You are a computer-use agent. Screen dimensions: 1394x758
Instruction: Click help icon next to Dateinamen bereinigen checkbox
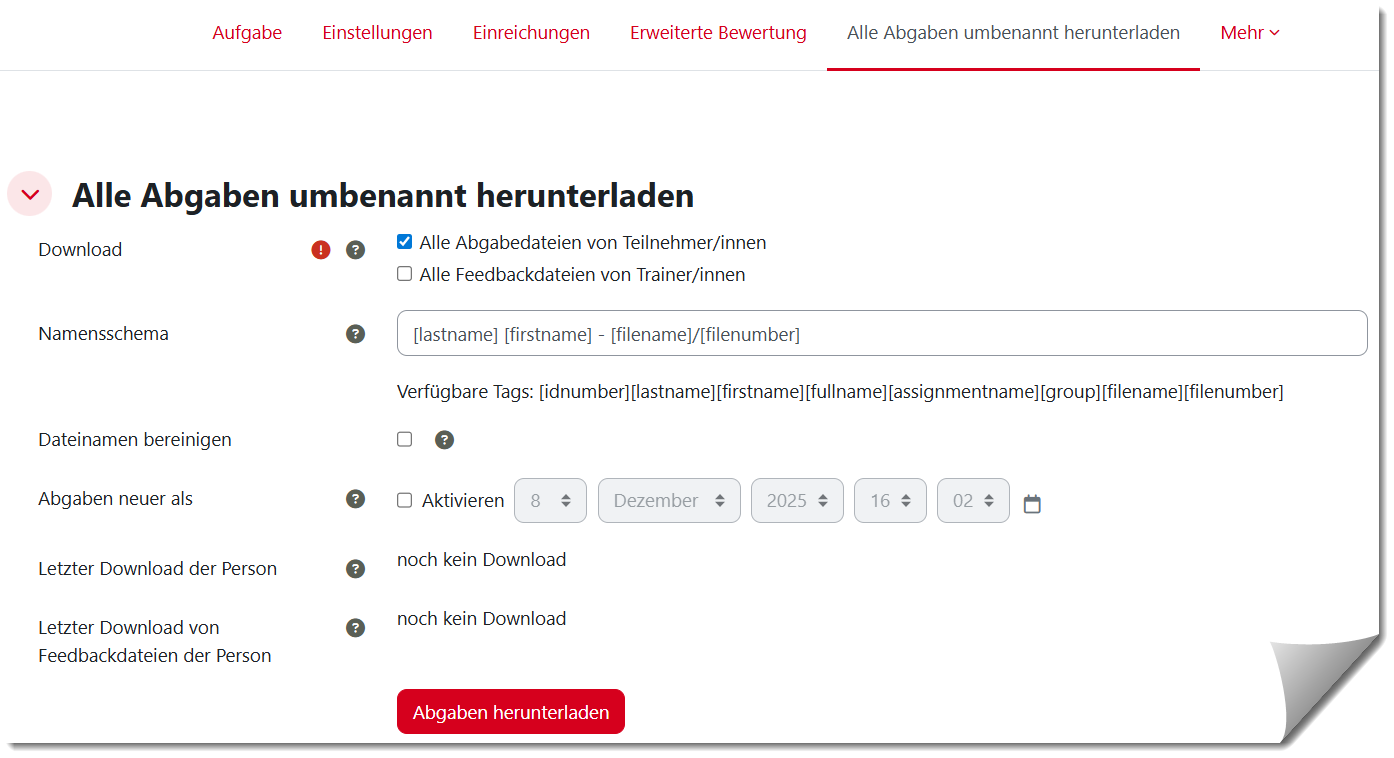point(445,440)
